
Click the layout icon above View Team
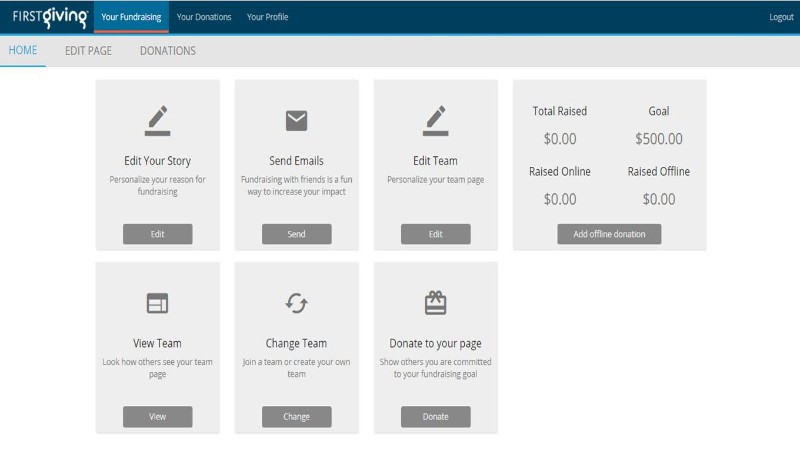tap(157, 303)
